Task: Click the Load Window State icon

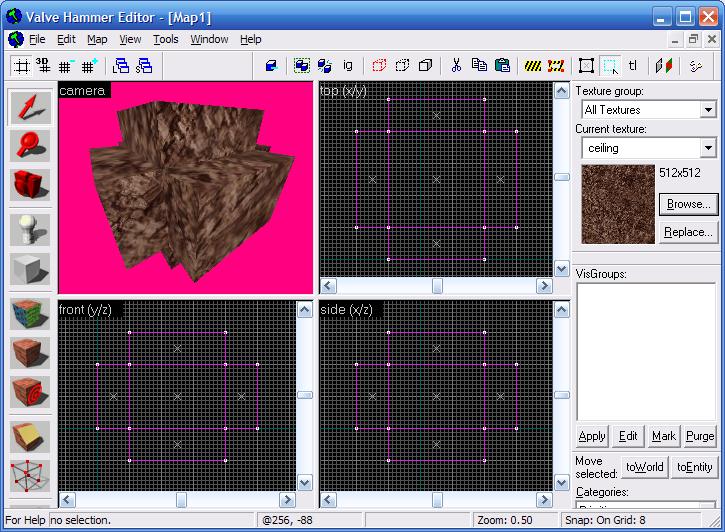Action: (121, 66)
